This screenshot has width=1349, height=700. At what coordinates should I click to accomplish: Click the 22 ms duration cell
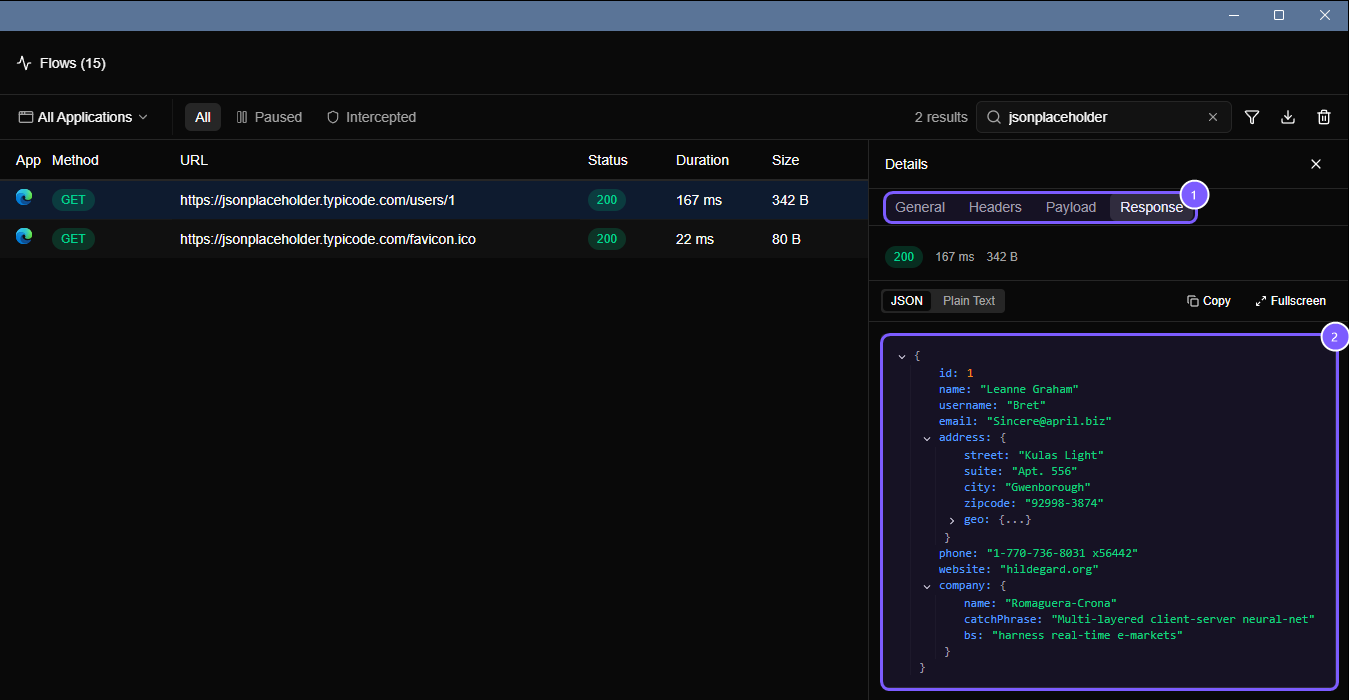coord(695,239)
